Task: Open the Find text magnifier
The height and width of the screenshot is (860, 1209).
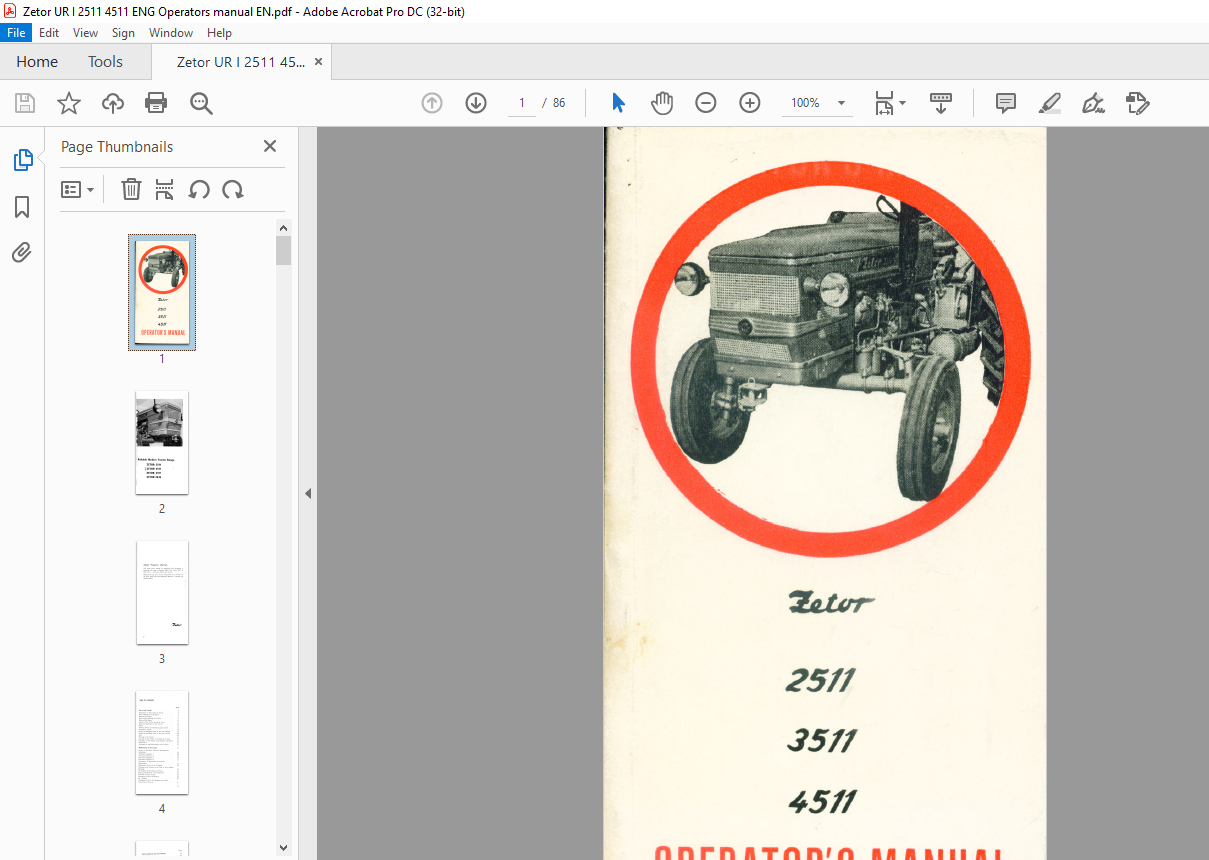Action: 201,103
